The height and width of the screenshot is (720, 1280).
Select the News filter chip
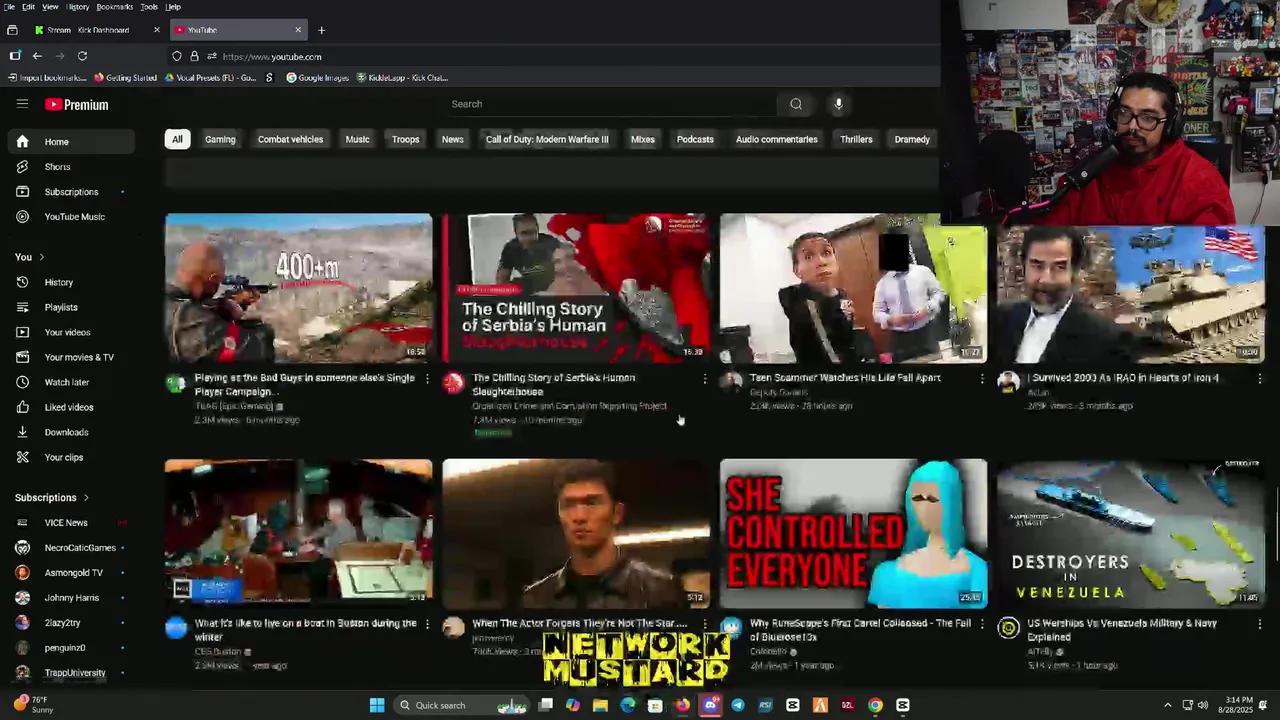click(452, 139)
